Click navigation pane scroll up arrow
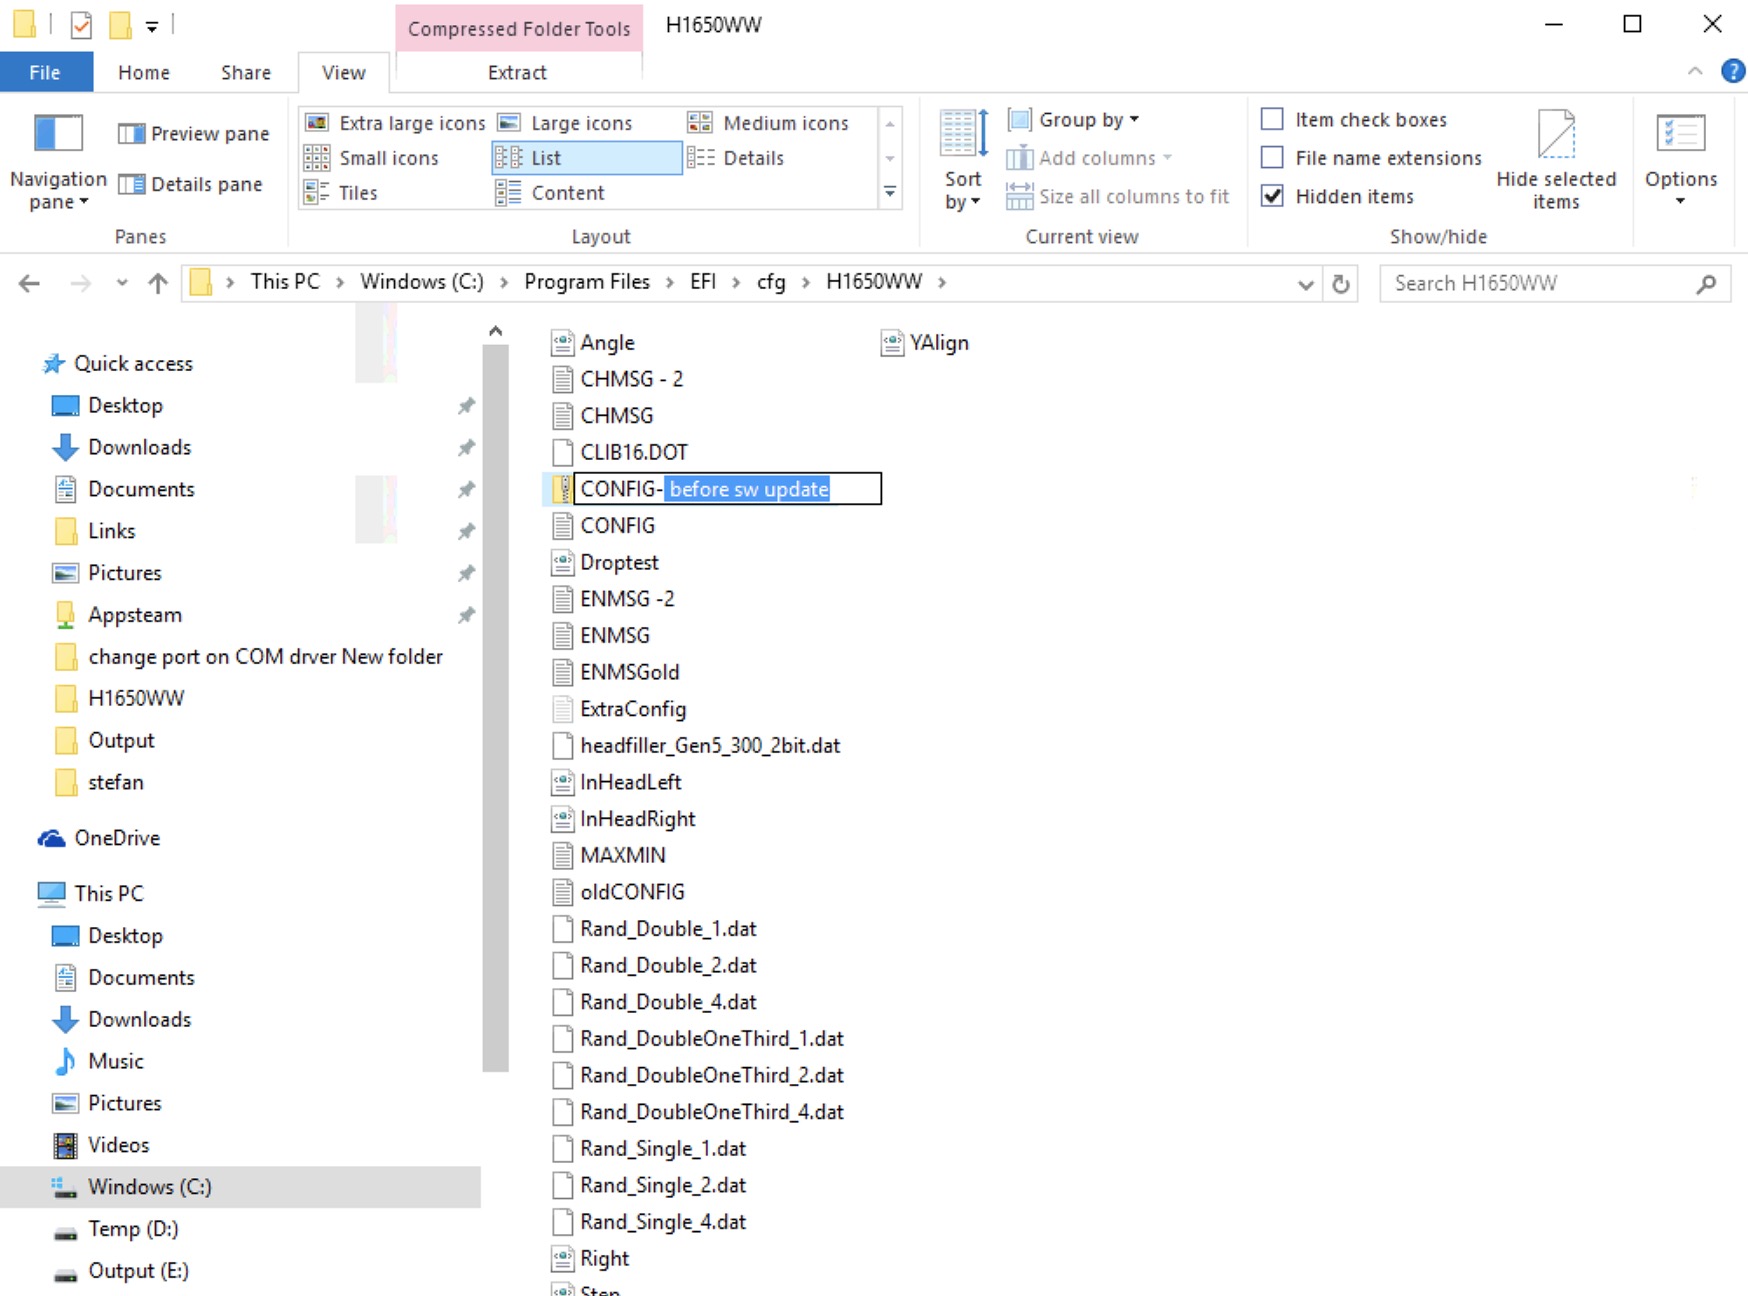 pos(495,331)
